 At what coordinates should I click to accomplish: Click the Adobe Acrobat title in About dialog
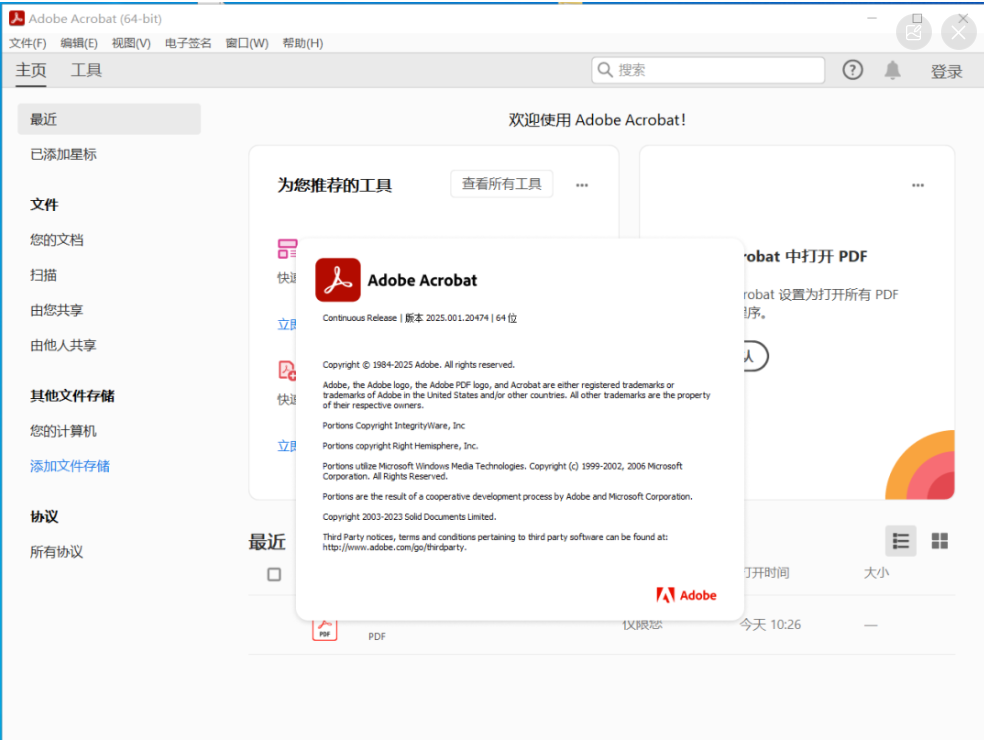(422, 281)
